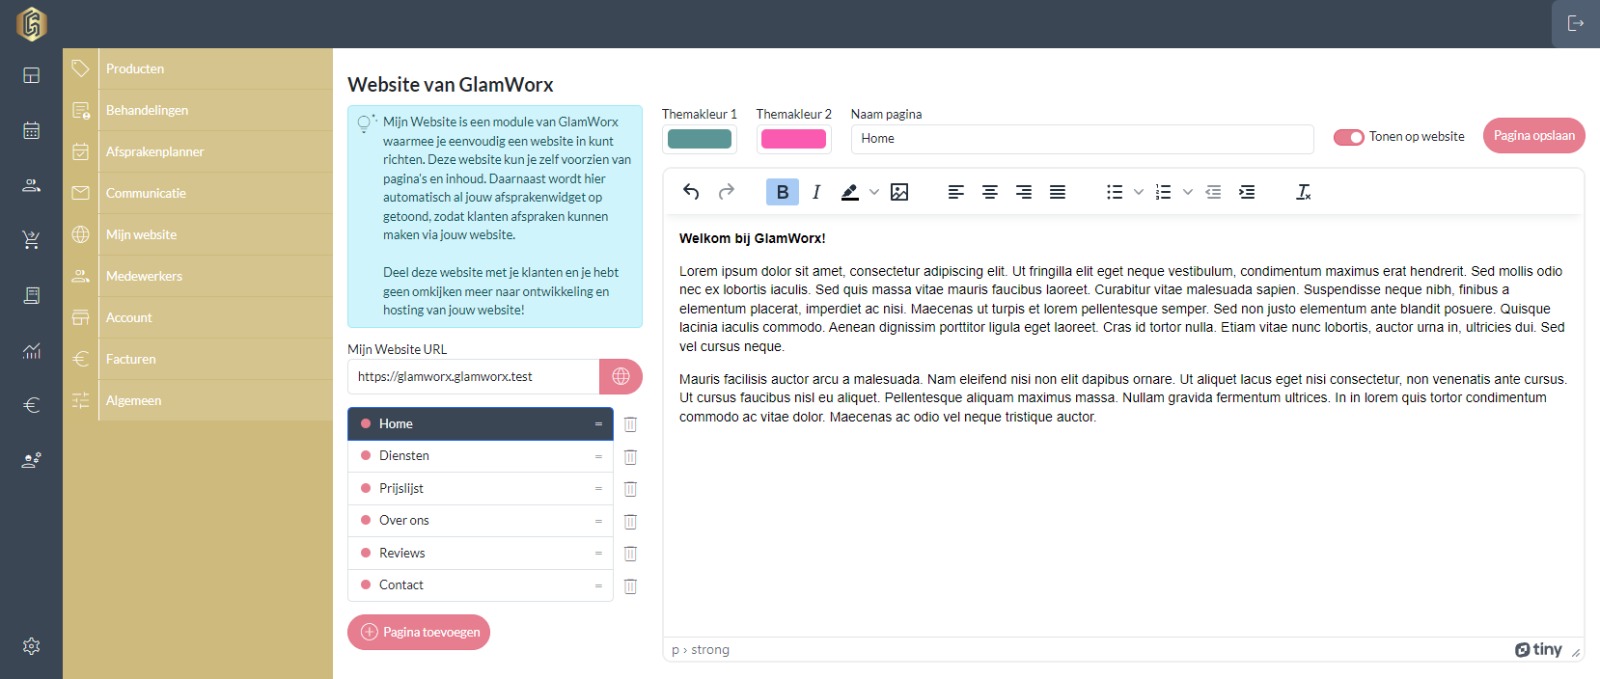Center-align the text in editor

click(989, 192)
